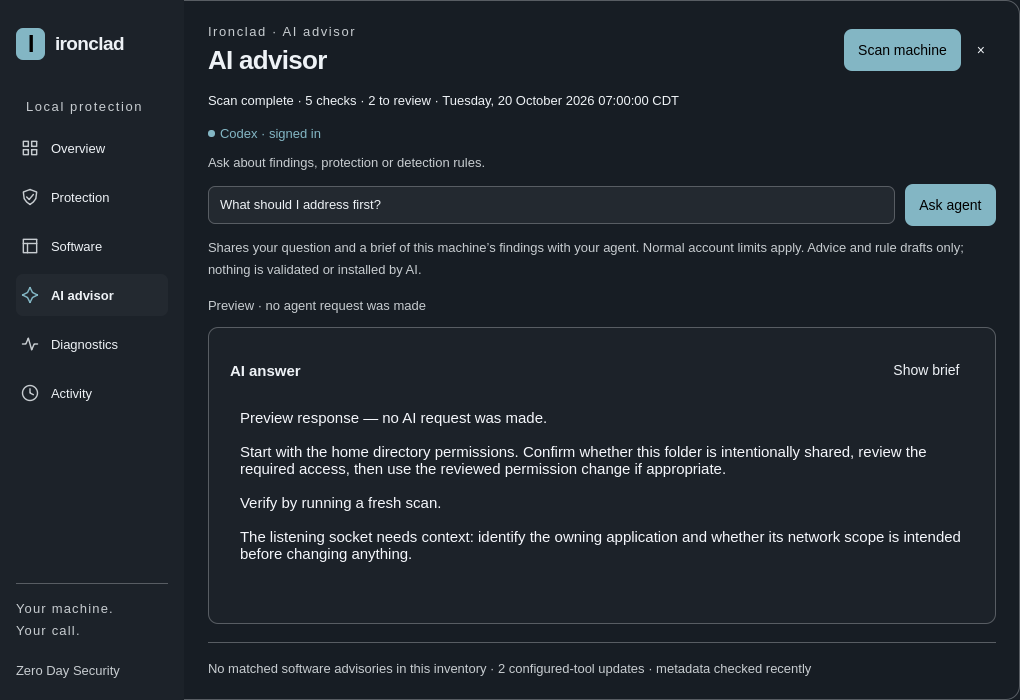
Task: Click the Codex signed in status
Action: [270, 133]
